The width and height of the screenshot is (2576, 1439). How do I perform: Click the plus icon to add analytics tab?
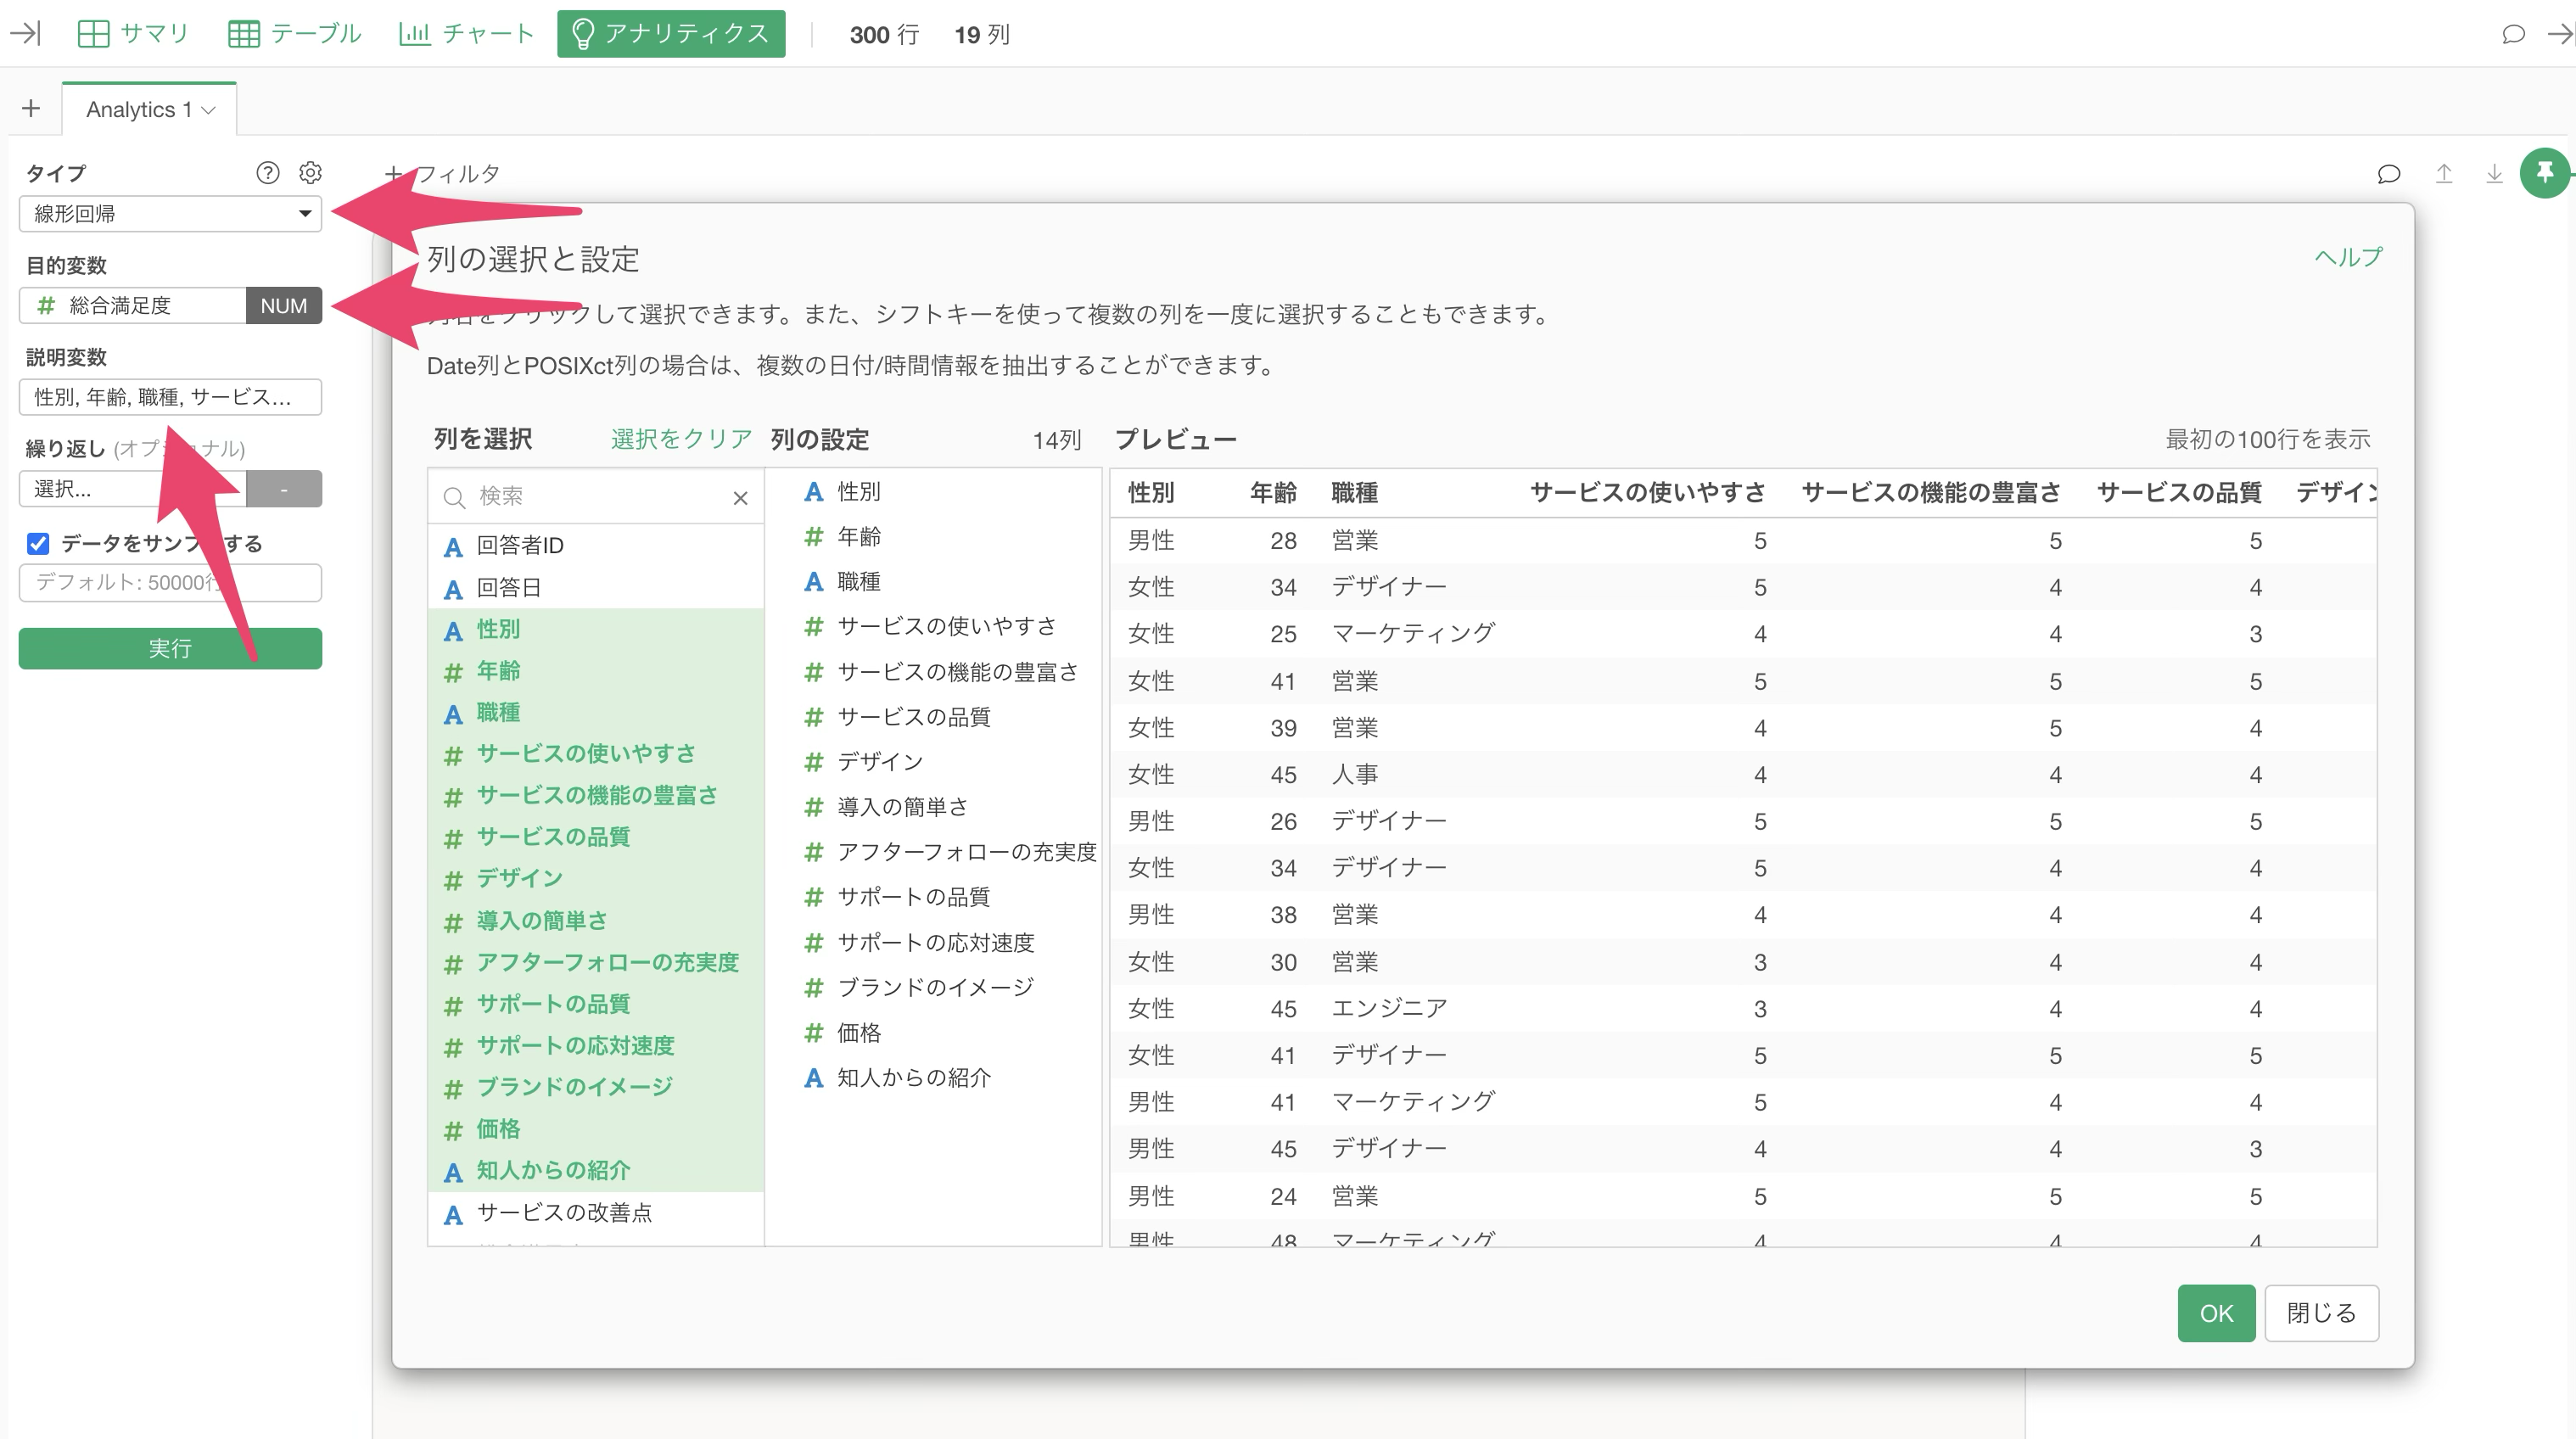(31, 109)
